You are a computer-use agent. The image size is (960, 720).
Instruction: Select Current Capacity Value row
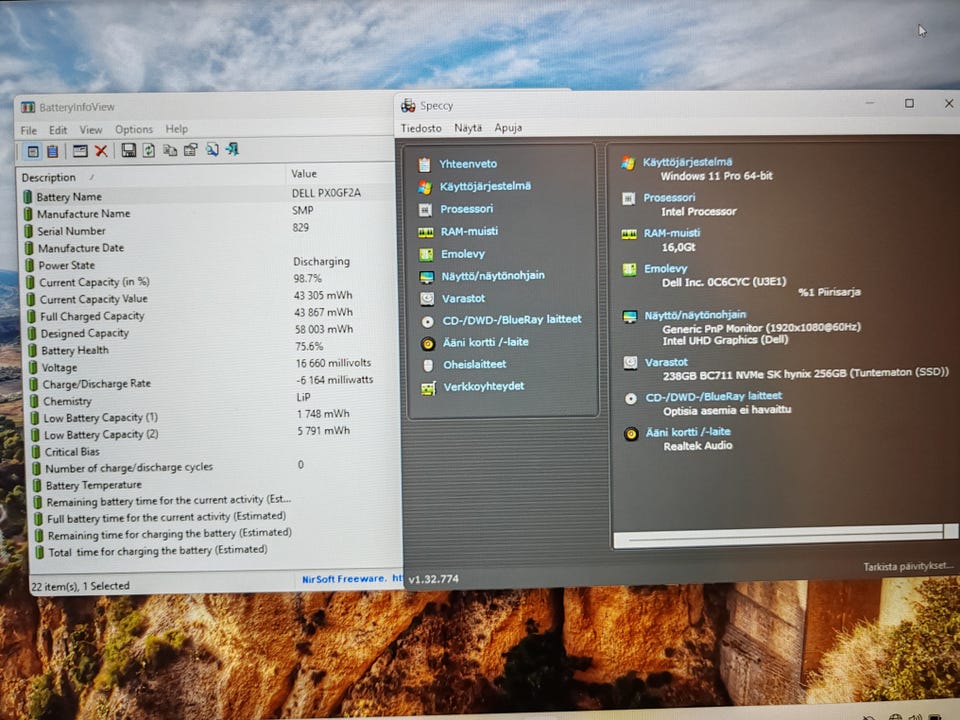(x=211, y=298)
